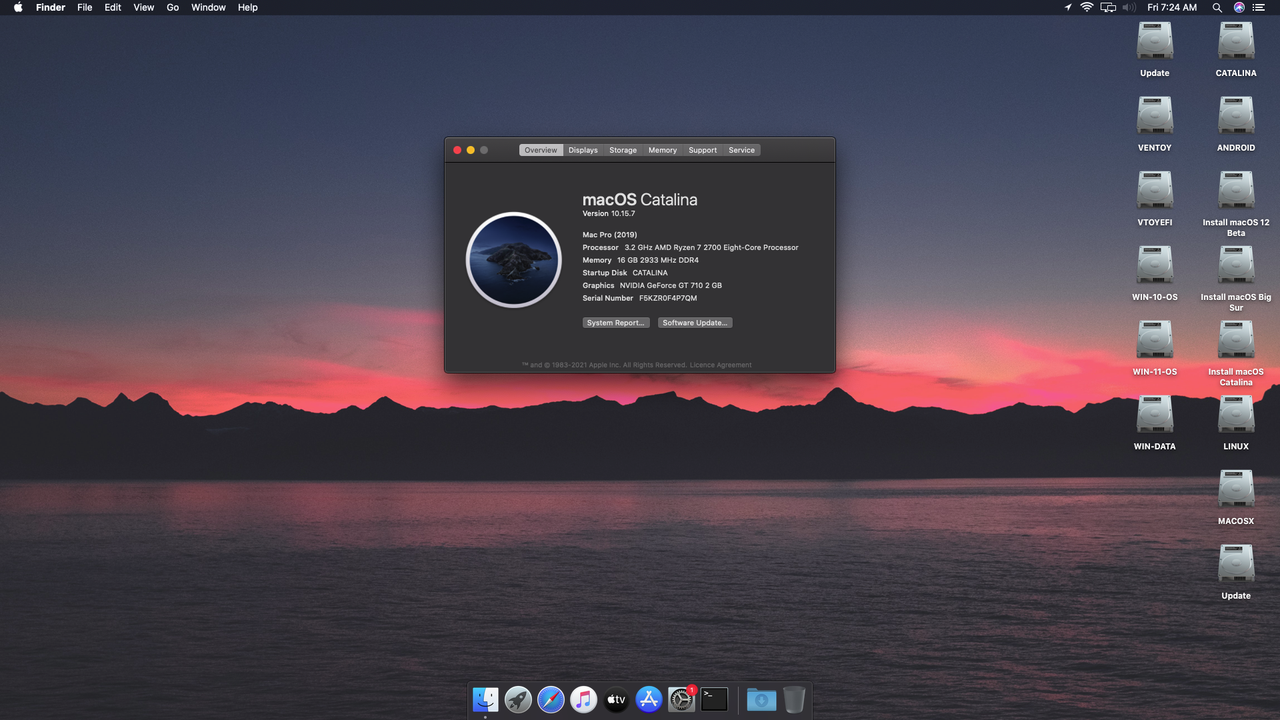Open the Go menu in the menu bar
The image size is (1280, 720).
point(172,7)
